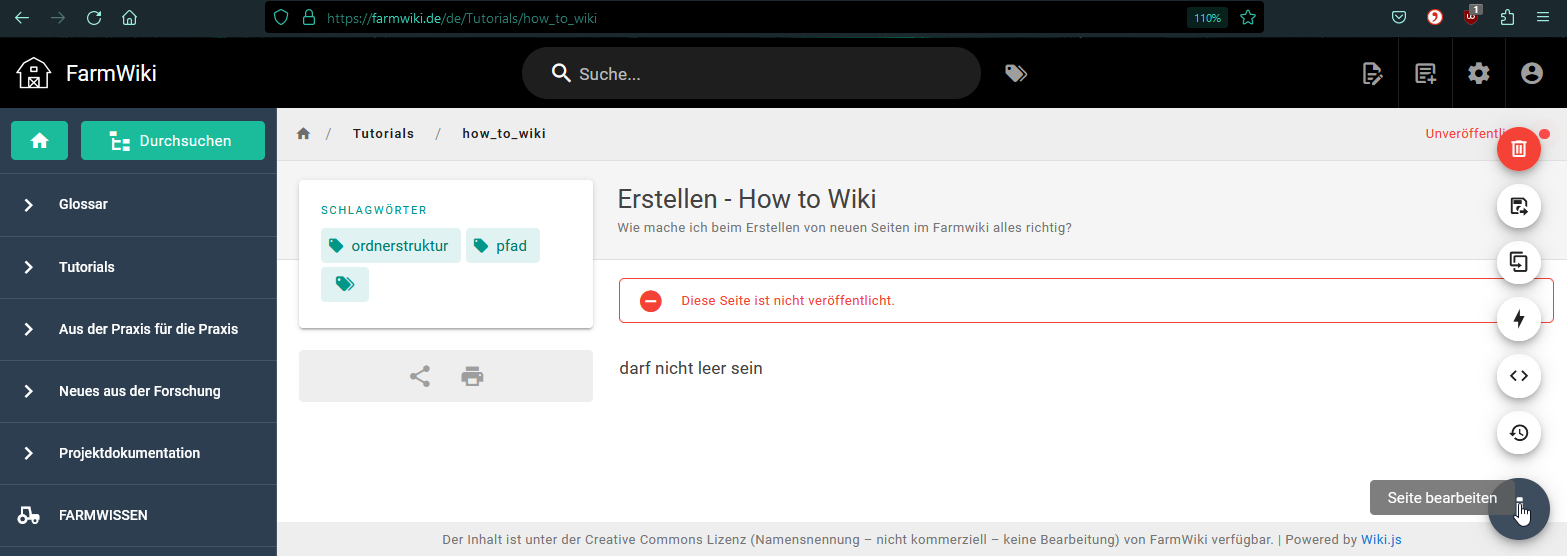Click the print page icon
Image resolution: width=1567 pixels, height=556 pixels.
click(x=472, y=377)
